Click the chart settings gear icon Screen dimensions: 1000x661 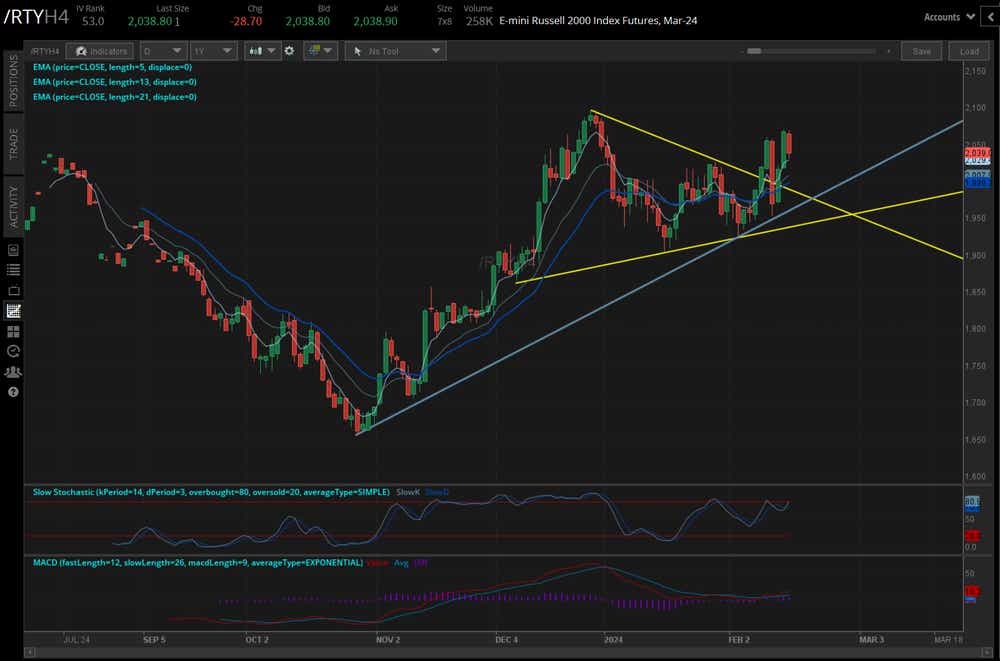[x=289, y=51]
